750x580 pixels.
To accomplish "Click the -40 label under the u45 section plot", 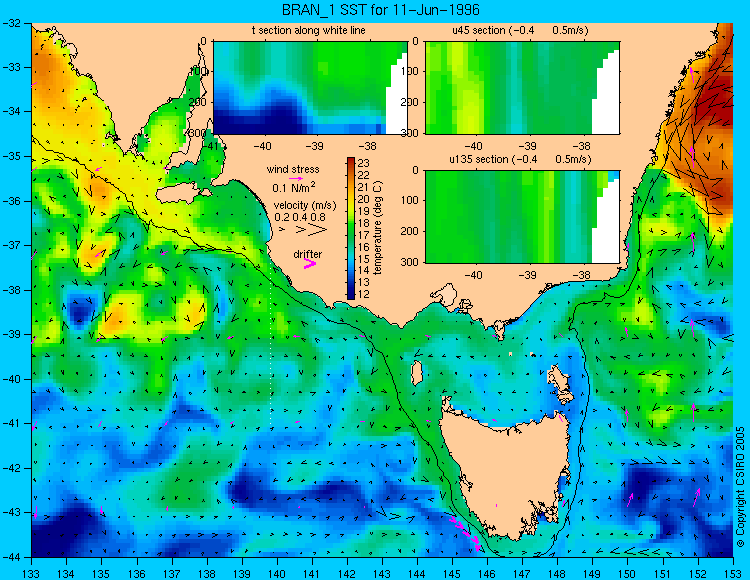I will coord(474,145).
